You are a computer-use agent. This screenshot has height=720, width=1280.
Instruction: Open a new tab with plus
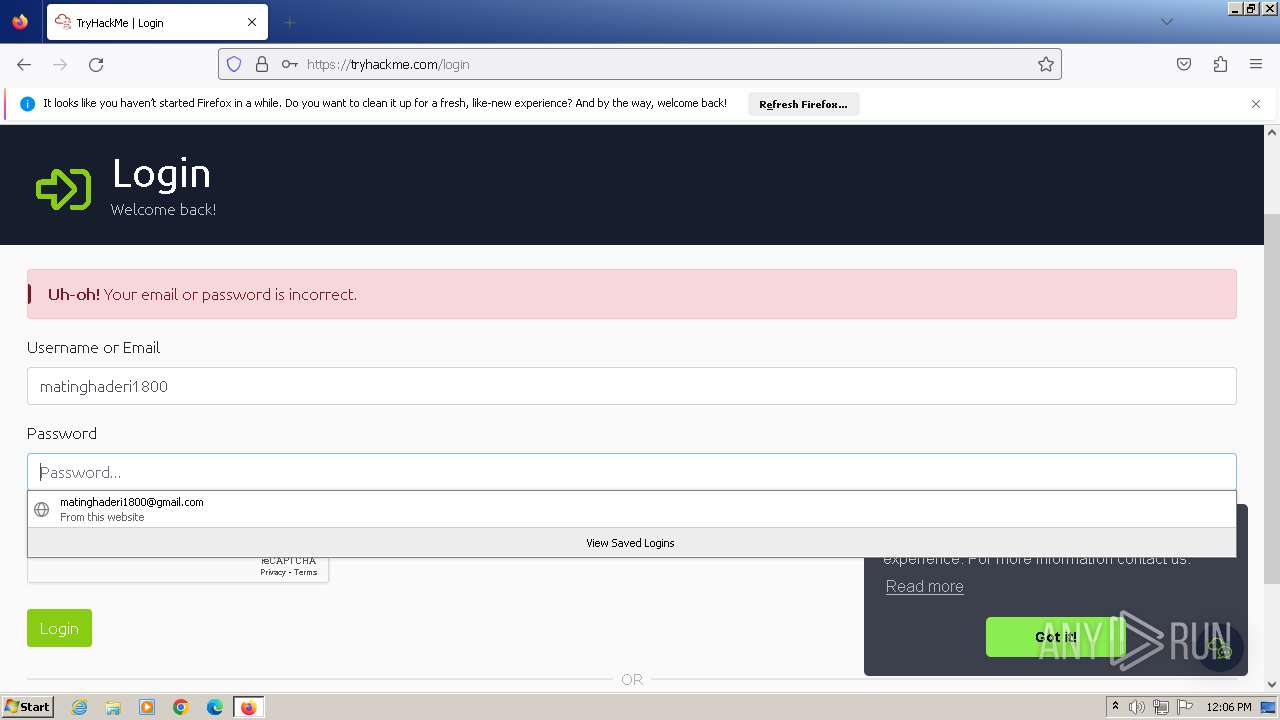[289, 22]
